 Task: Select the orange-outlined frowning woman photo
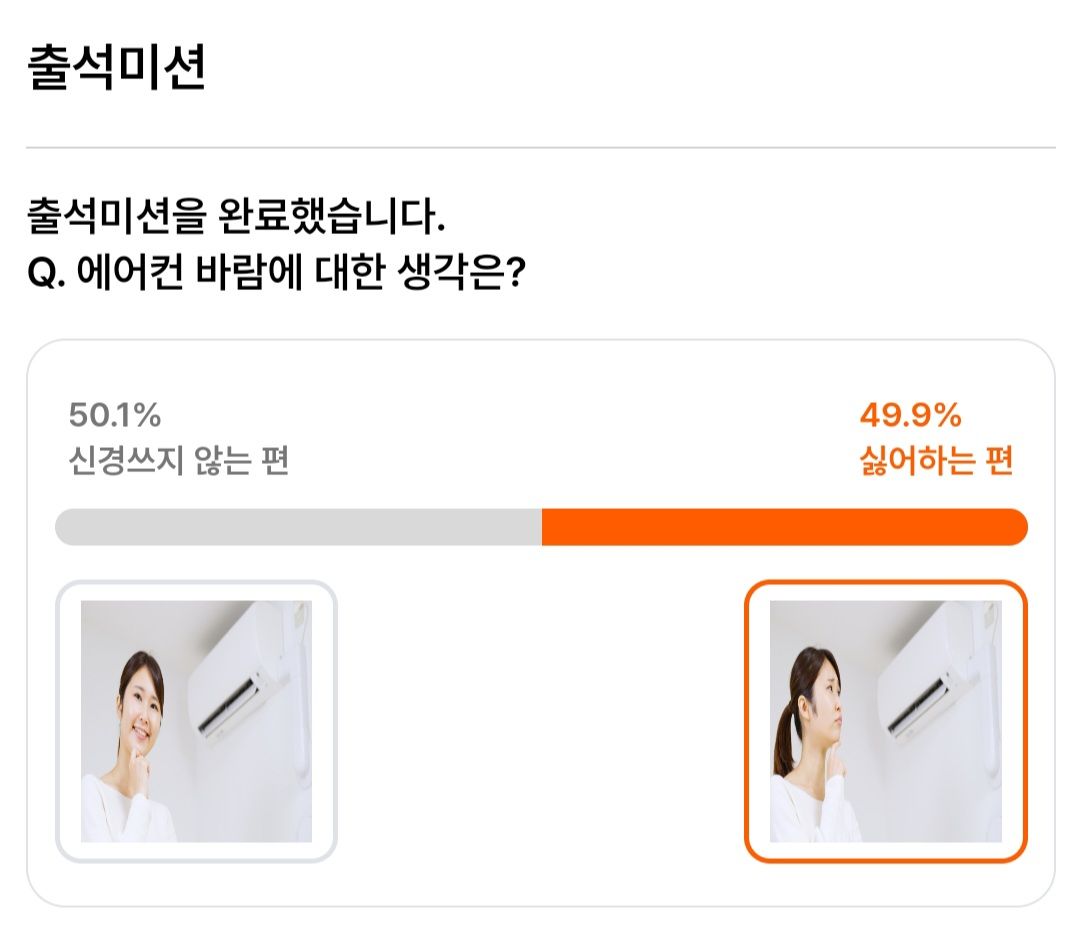click(886, 721)
